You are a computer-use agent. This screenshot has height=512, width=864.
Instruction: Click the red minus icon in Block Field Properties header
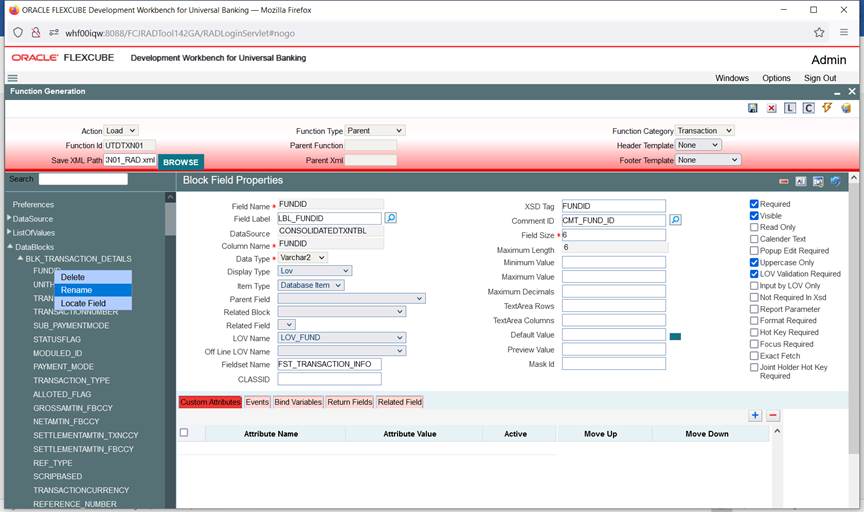[784, 181]
